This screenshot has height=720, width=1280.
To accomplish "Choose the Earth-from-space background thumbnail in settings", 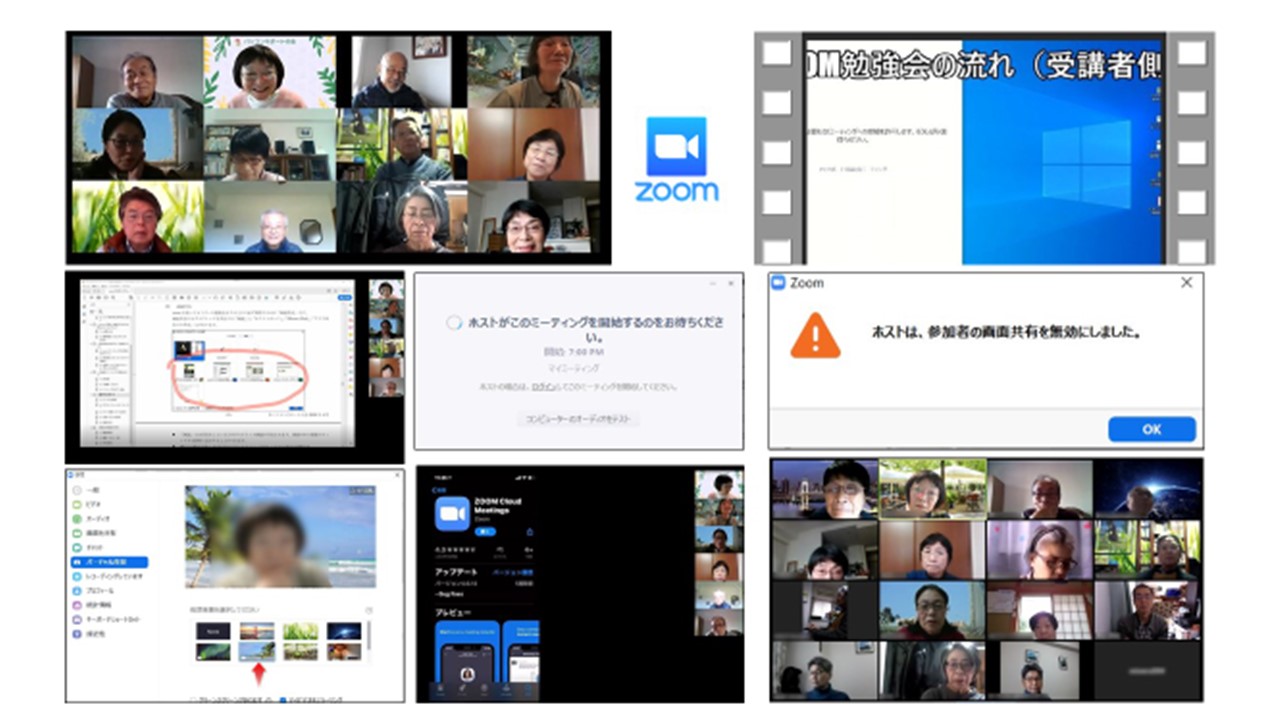I will click(x=344, y=631).
